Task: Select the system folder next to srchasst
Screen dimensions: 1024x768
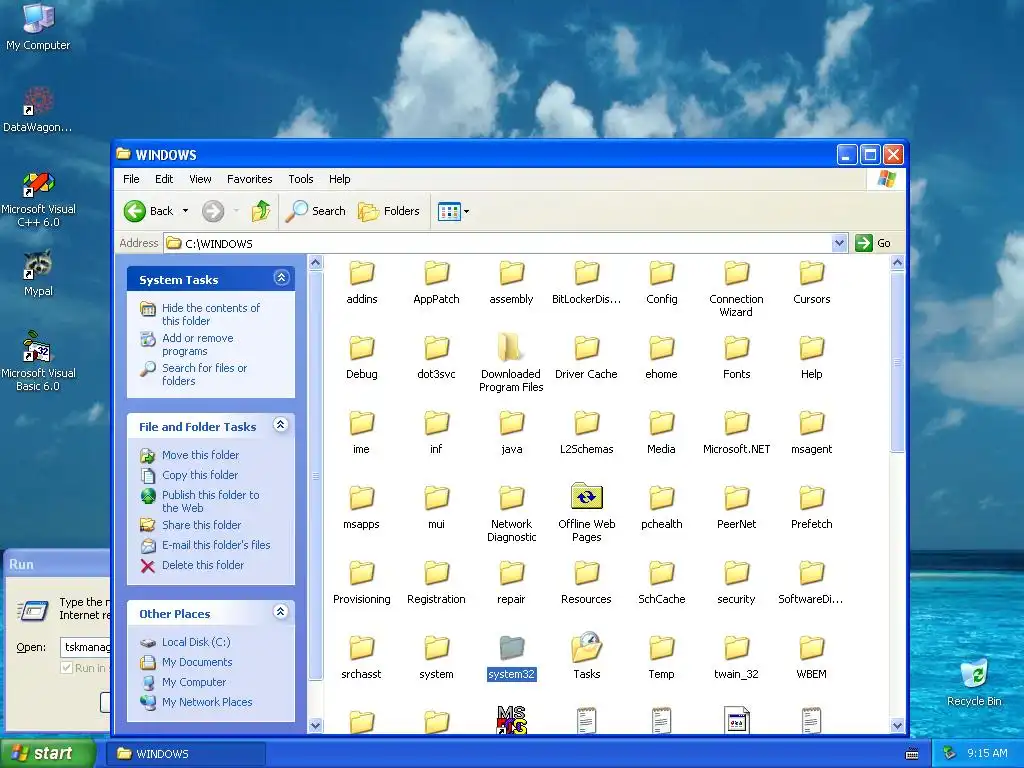Action: click(436, 648)
